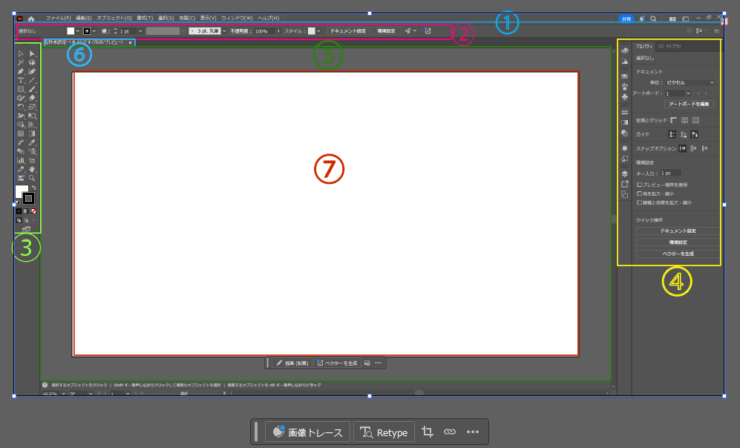Toggle transparency grid in 定規とグリッド row
The image size is (740, 448).
coord(696,120)
